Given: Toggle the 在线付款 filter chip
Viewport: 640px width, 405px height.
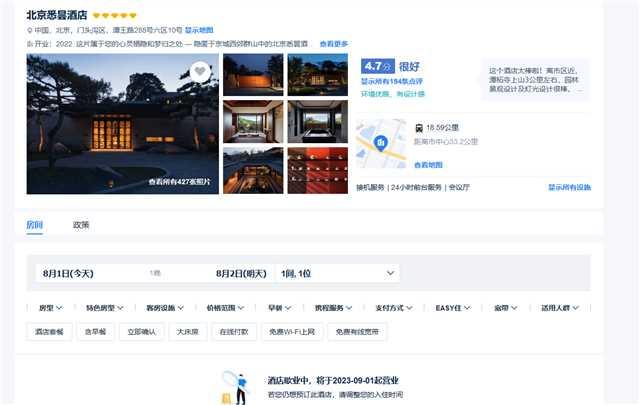Looking at the screenshot, I should point(234,331).
